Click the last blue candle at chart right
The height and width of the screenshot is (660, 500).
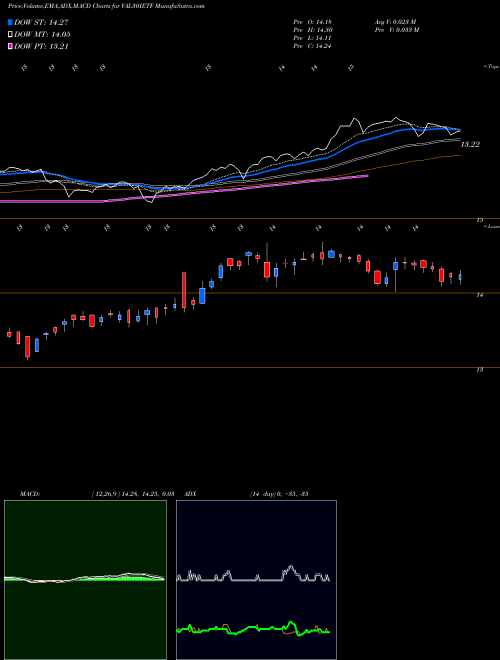[x=460, y=277]
